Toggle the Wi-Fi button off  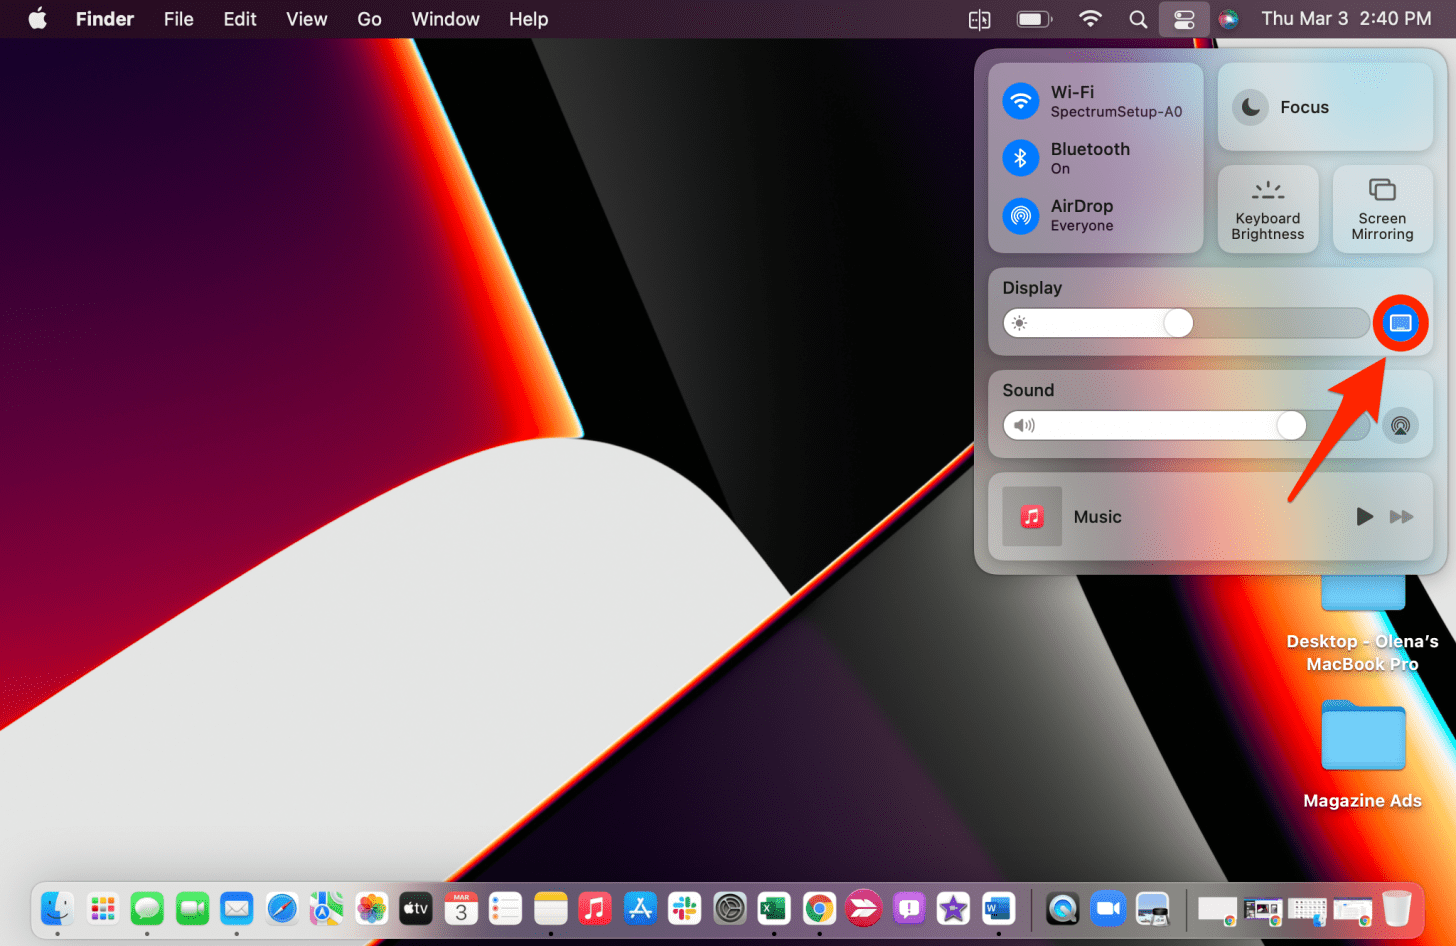(x=1021, y=101)
